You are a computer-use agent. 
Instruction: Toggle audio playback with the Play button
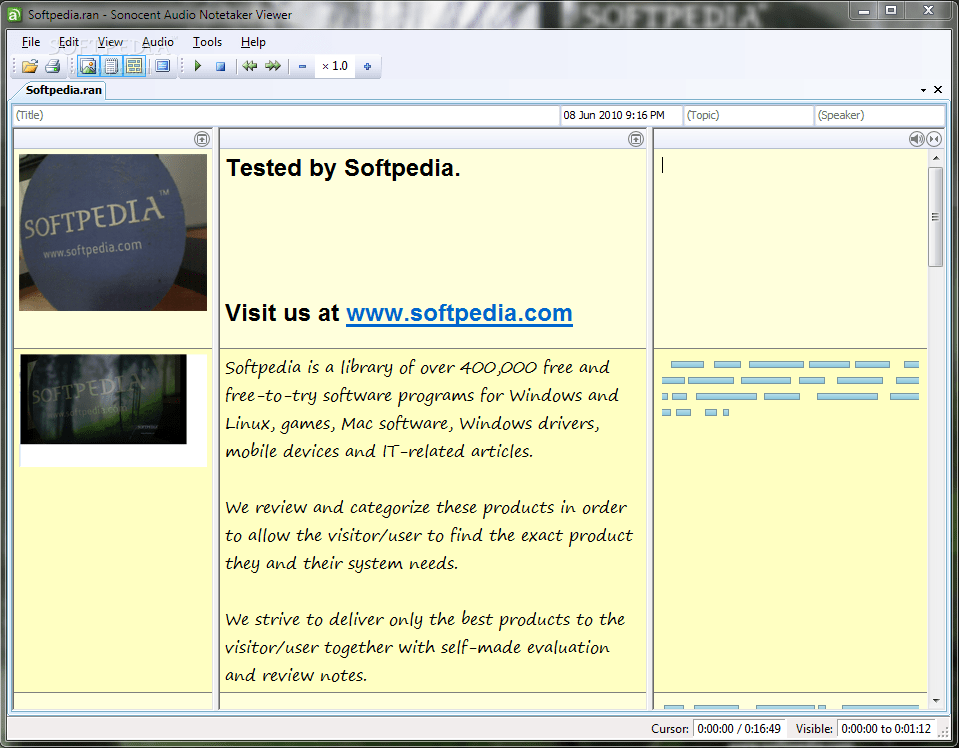coord(197,66)
